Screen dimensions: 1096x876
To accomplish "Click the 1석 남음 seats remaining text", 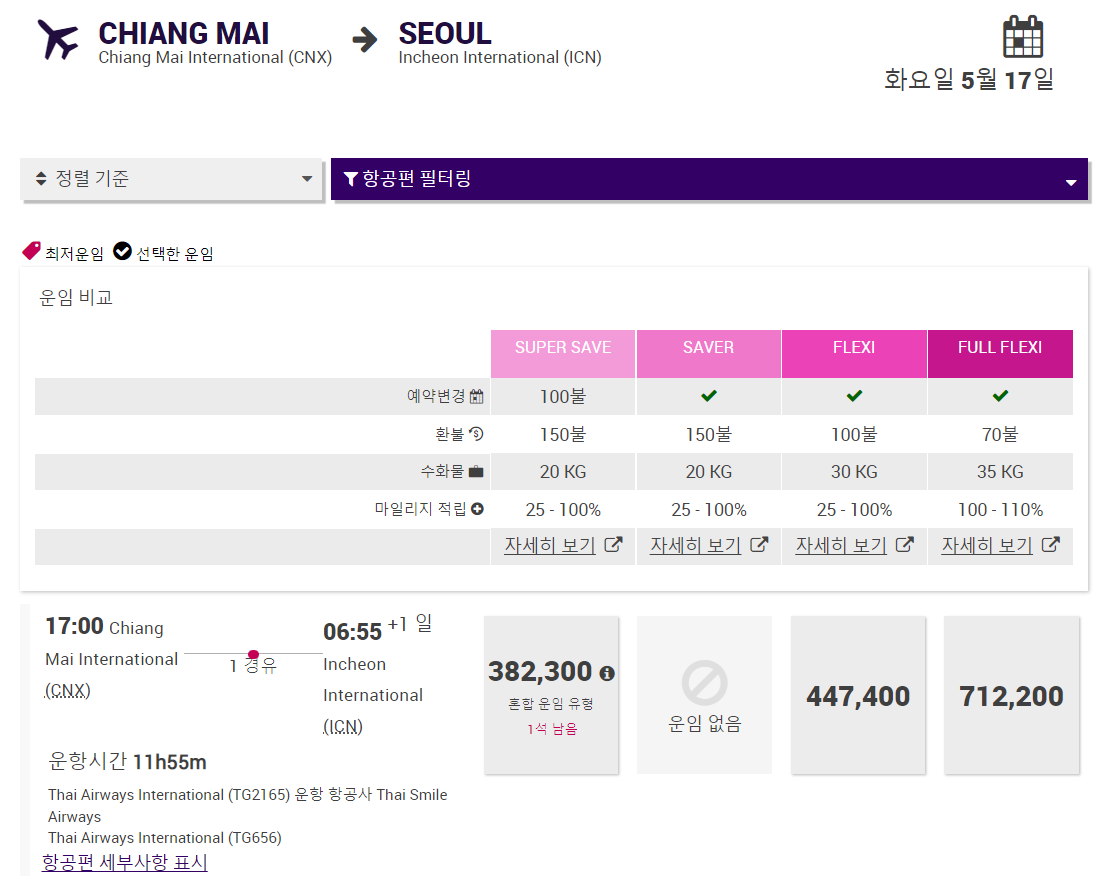I will click(x=552, y=729).
